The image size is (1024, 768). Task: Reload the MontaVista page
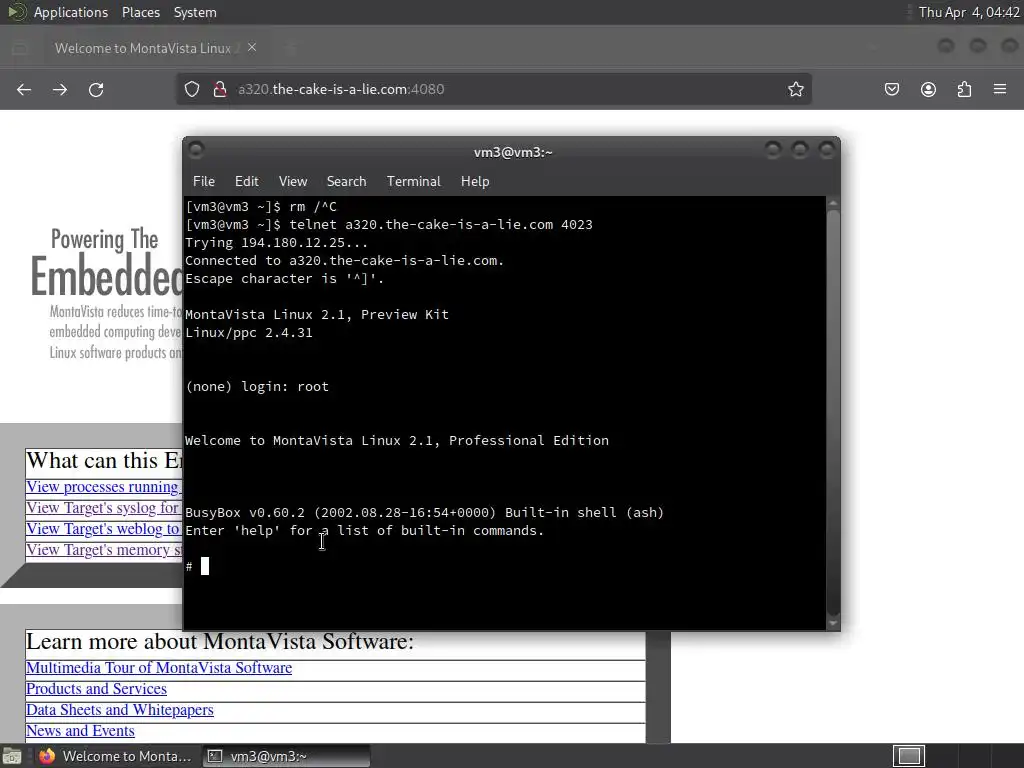pyautogui.click(x=96, y=89)
